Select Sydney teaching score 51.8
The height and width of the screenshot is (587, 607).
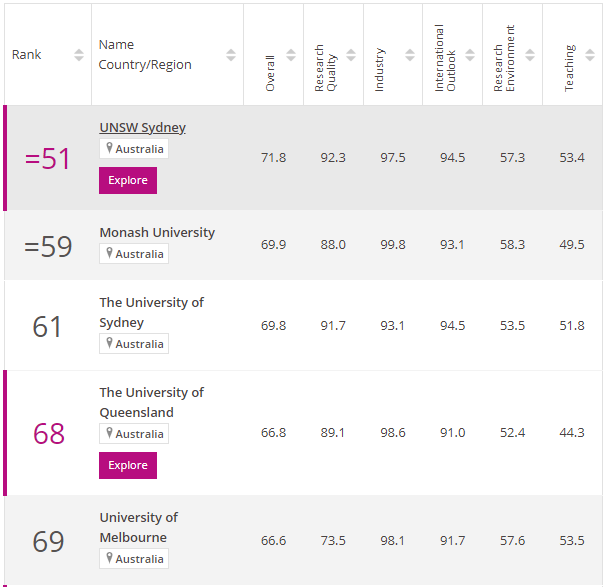coord(572,326)
